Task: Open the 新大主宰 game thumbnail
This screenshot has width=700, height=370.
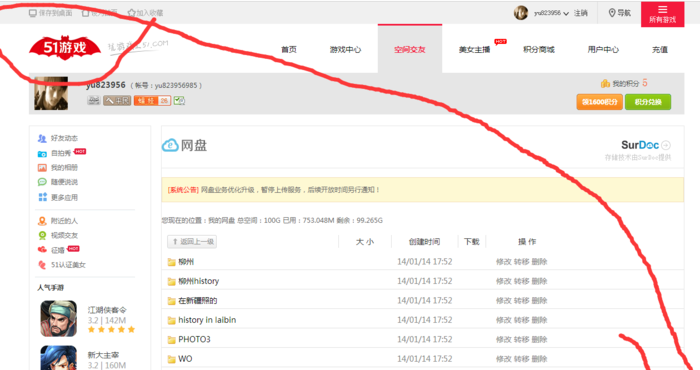Action: coord(58,358)
